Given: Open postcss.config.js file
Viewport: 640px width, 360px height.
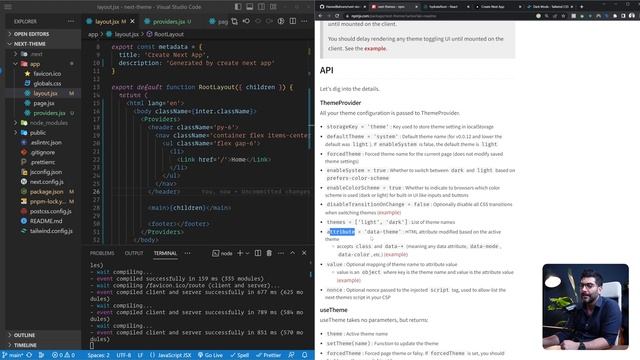Looking at the screenshot, I should pos(51,211).
